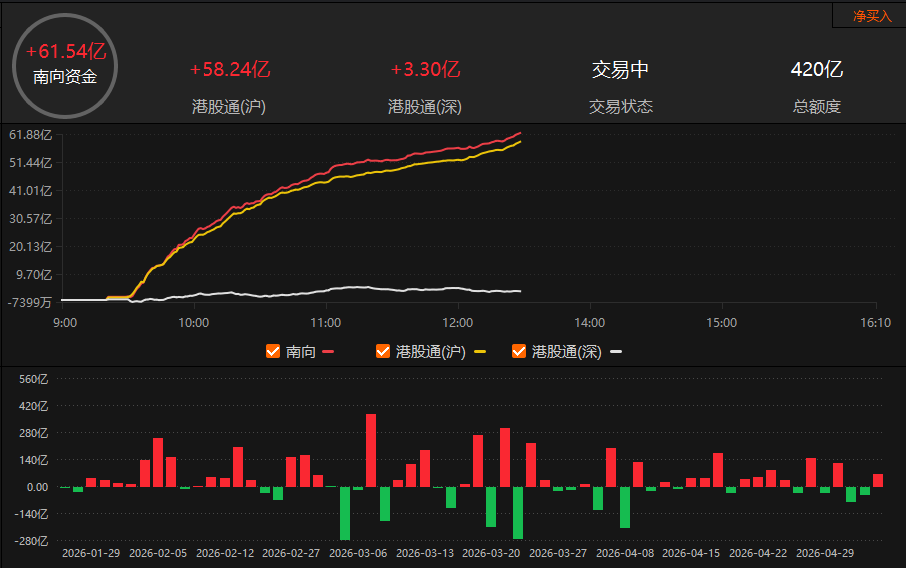The width and height of the screenshot is (906, 568).
Task: Click the 2026-01-29 date label
Action: [91, 553]
